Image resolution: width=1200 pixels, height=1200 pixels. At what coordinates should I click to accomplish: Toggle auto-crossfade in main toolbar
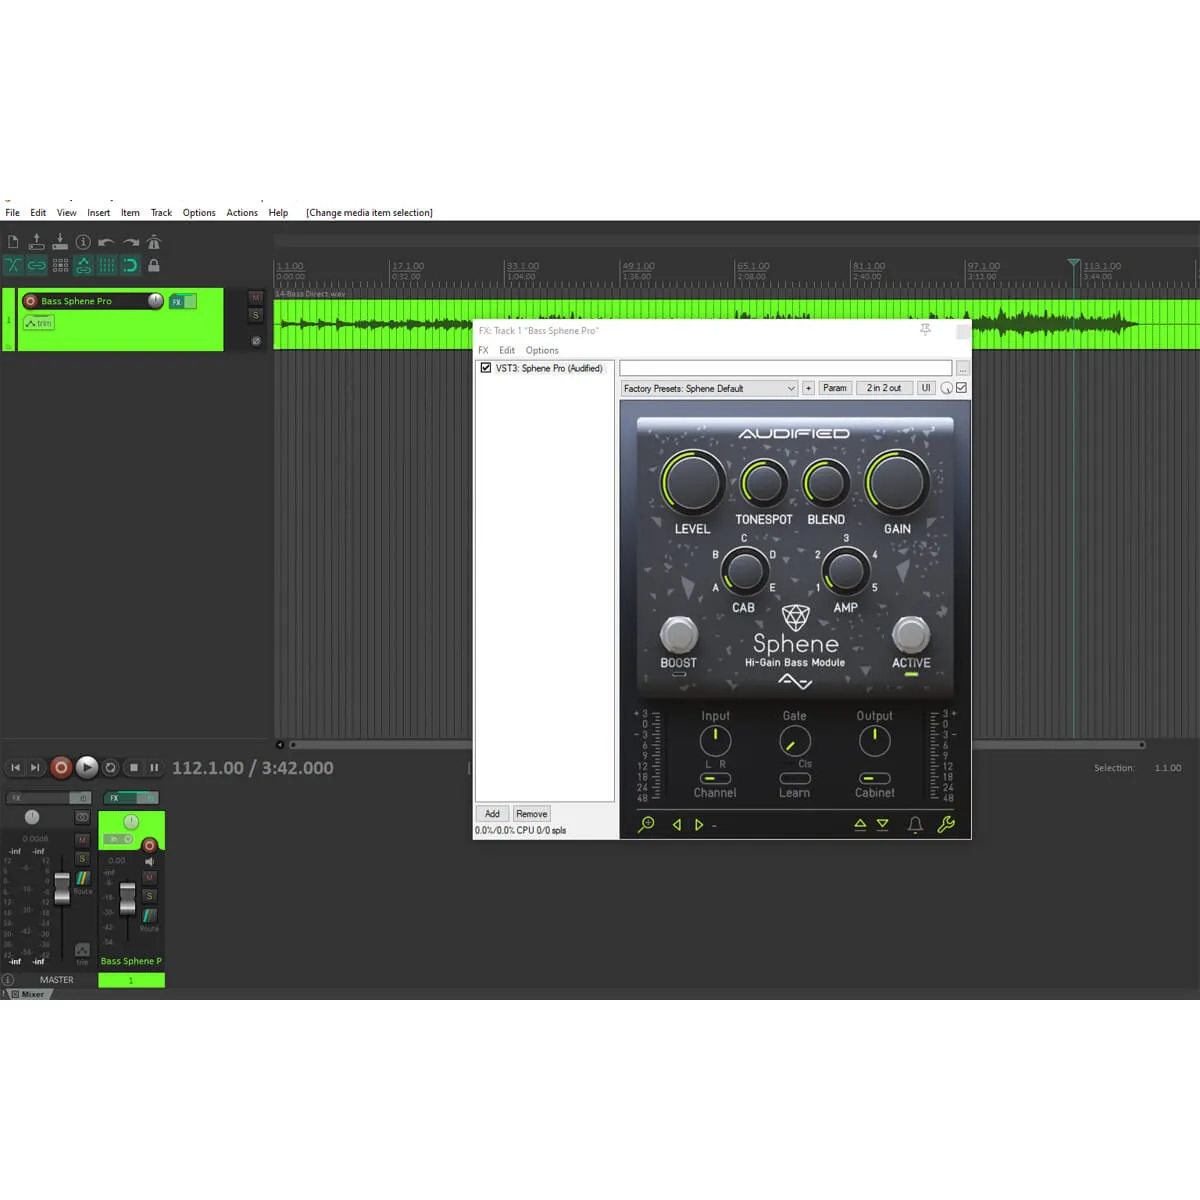(x=13, y=265)
